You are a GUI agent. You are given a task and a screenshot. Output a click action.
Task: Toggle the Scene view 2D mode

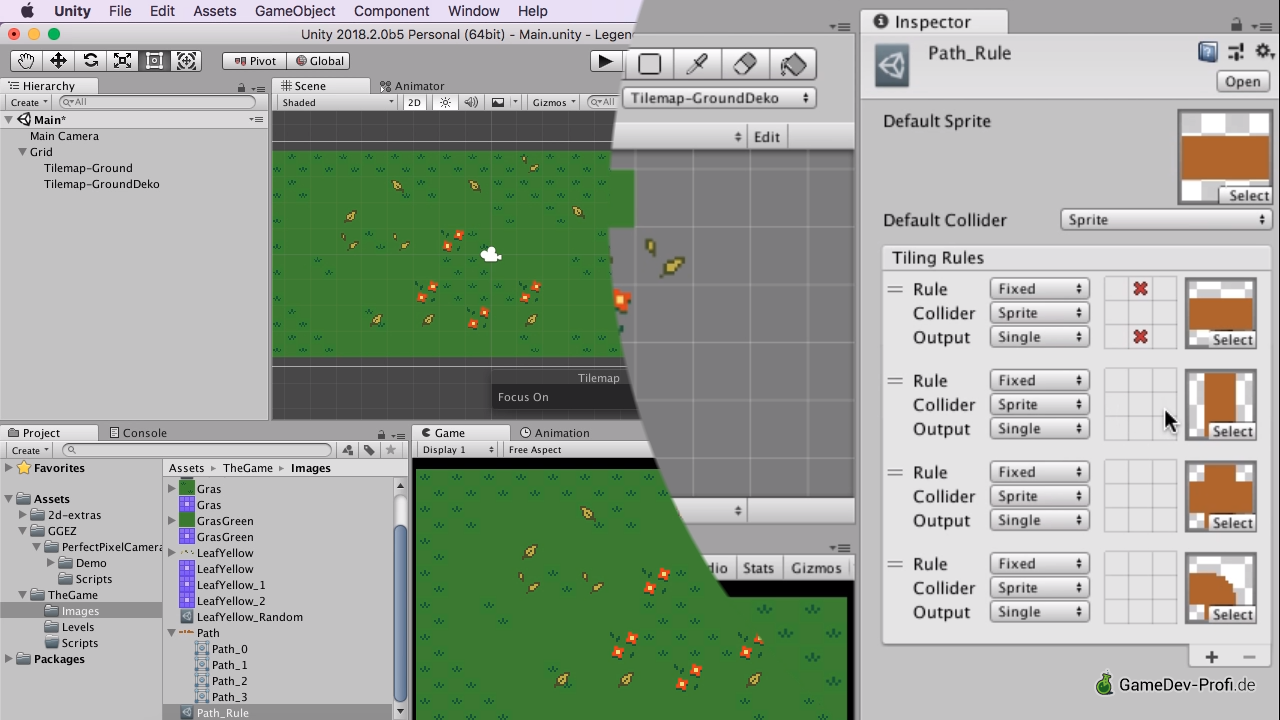(414, 102)
